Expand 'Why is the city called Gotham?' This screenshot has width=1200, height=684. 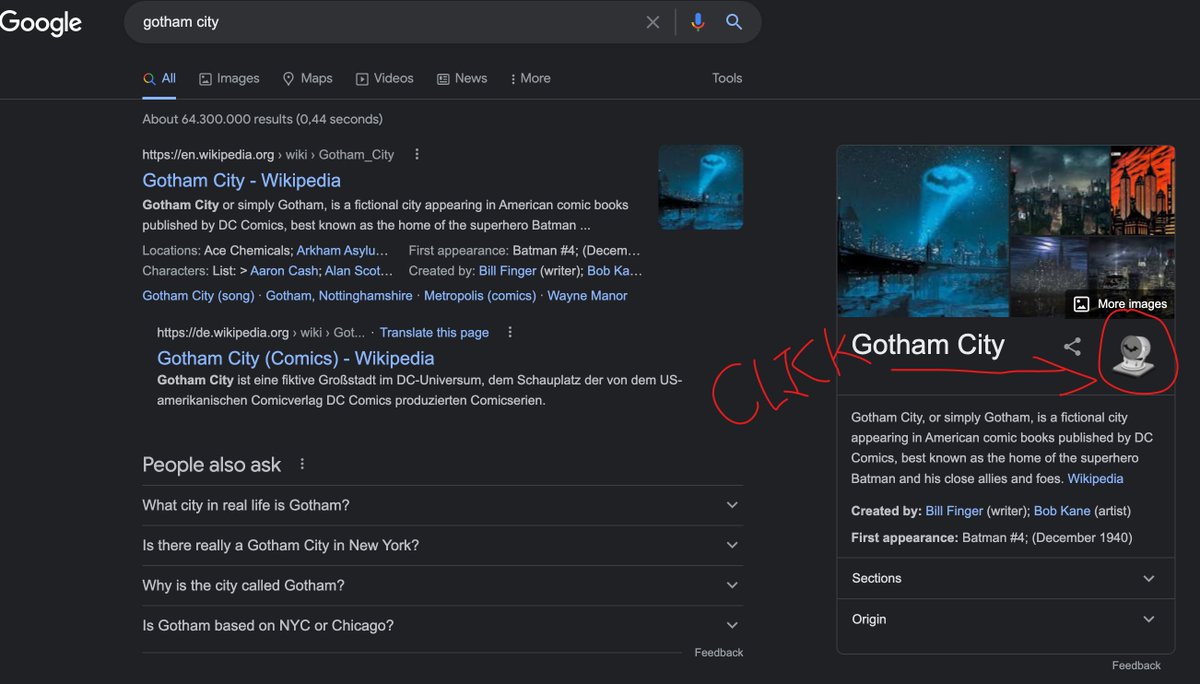442,585
